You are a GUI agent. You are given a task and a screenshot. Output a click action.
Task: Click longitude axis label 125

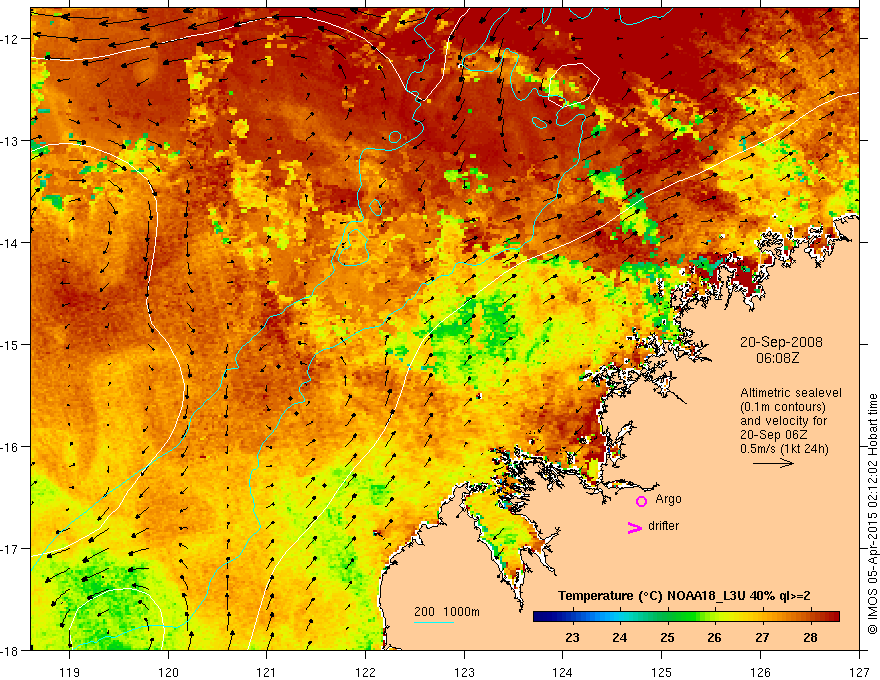point(662,672)
